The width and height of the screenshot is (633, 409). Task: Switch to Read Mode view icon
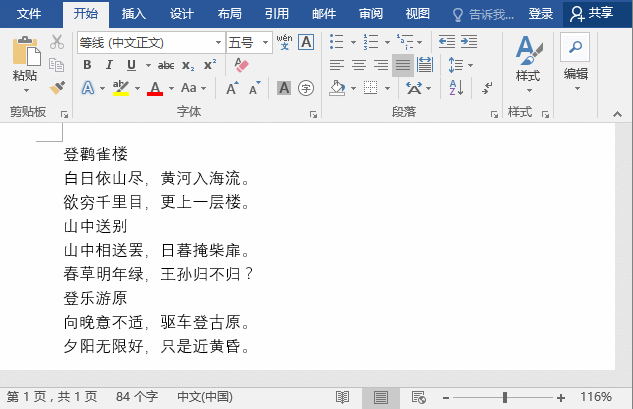342,397
